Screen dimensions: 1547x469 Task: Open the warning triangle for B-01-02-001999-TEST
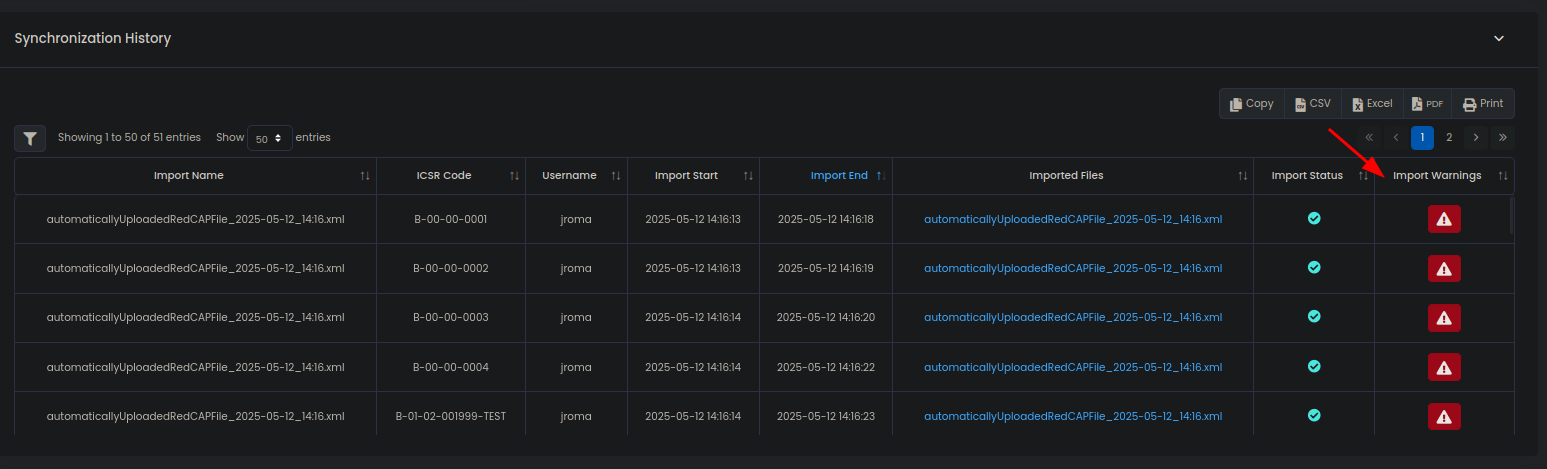pyautogui.click(x=1443, y=416)
